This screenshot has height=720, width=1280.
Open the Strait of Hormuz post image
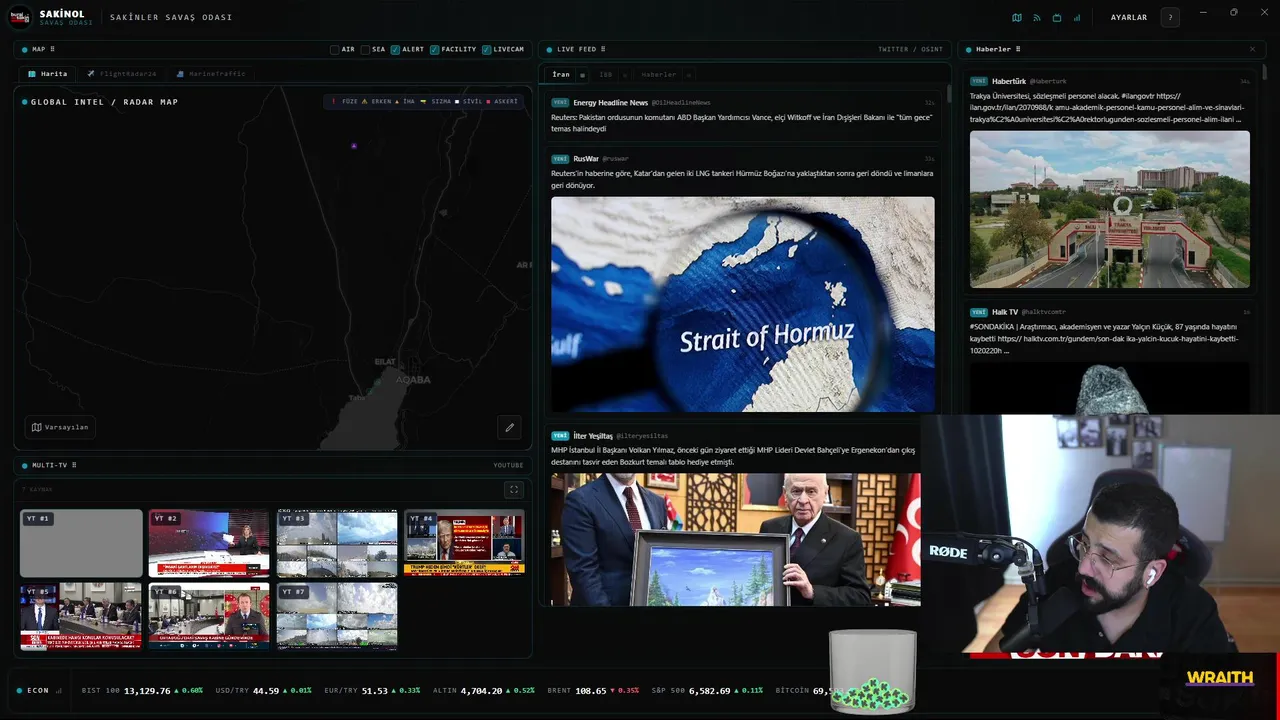click(x=743, y=304)
